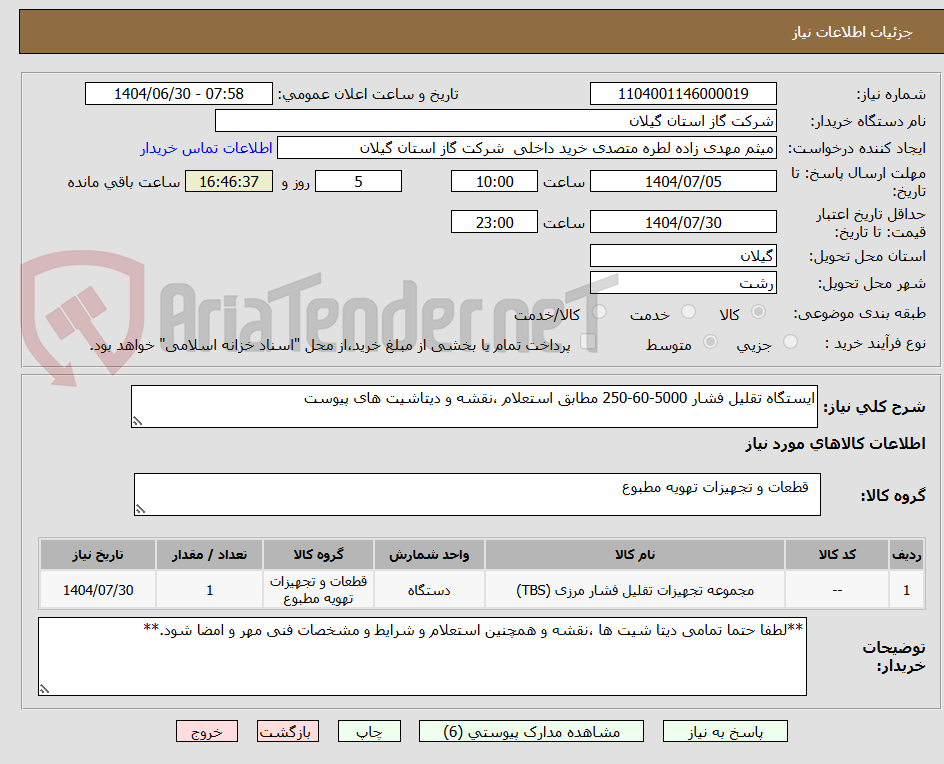Click the date field showing 1404/07/05

[x=683, y=181]
